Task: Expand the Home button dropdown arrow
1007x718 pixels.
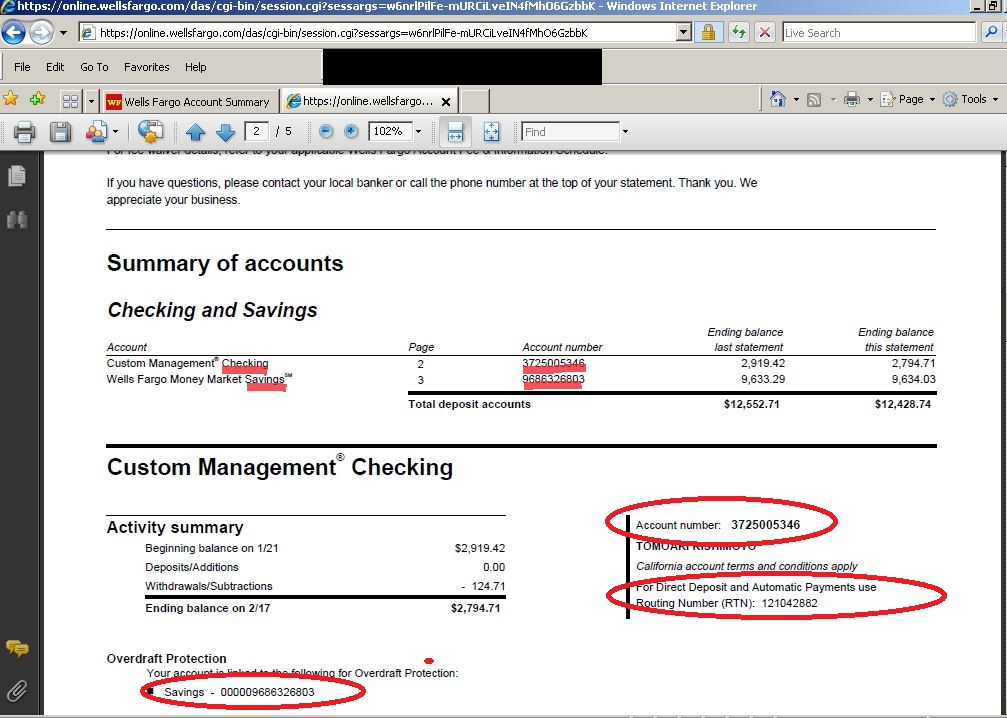Action: [796, 100]
